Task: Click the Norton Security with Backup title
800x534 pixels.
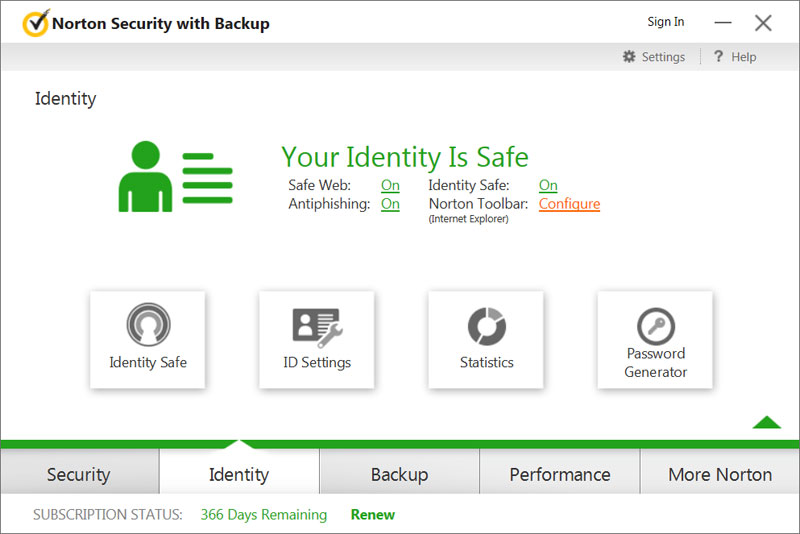Action: pos(161,23)
